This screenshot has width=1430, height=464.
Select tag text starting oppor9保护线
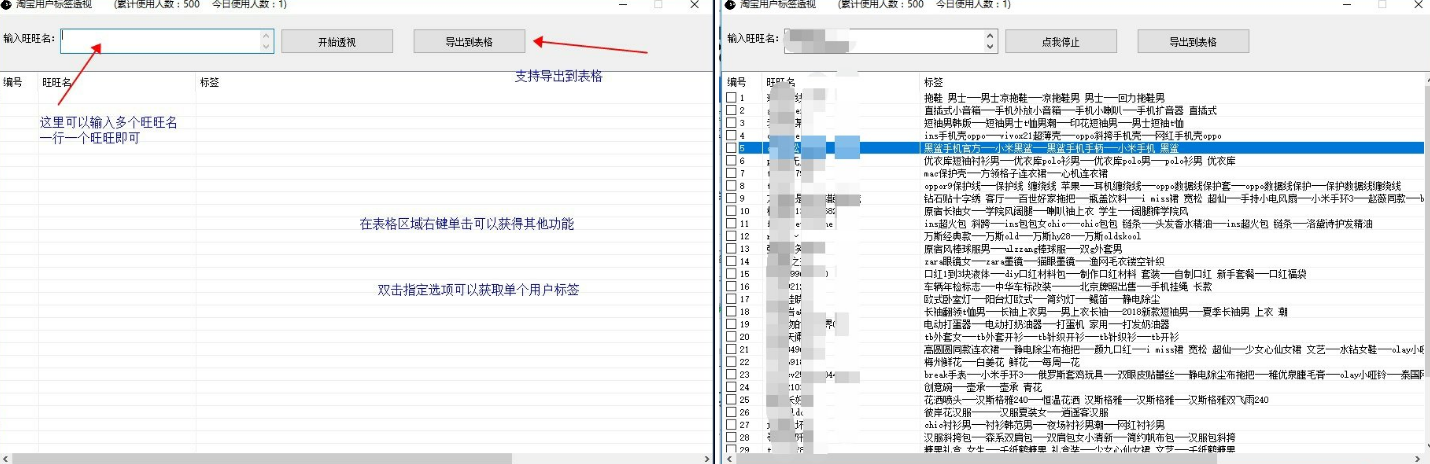(1163, 186)
